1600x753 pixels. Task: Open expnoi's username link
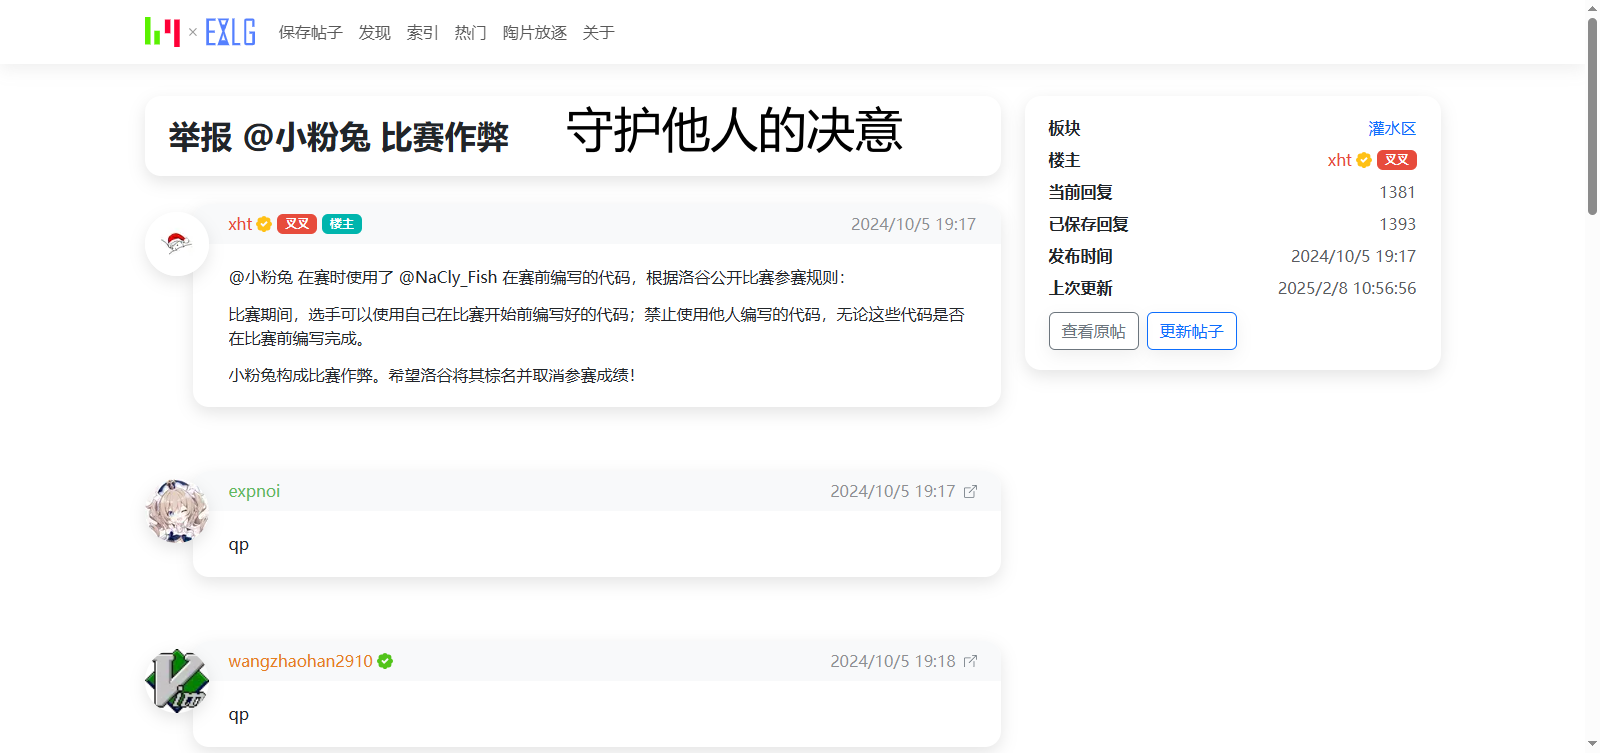click(x=254, y=491)
